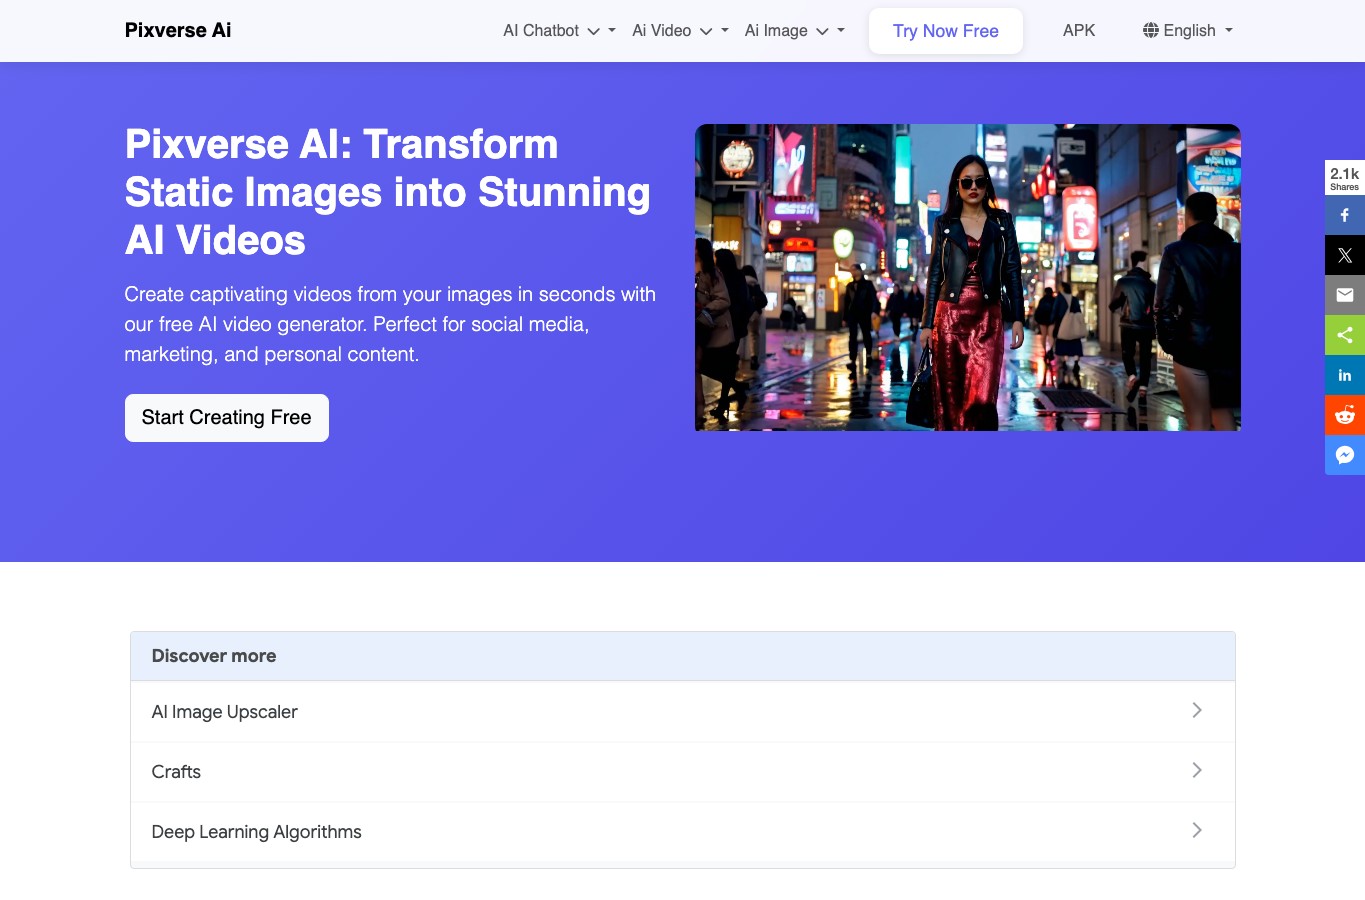Image resolution: width=1365 pixels, height=900 pixels.
Task: Open the AI Image Upscaler link
Action: [x=683, y=712]
